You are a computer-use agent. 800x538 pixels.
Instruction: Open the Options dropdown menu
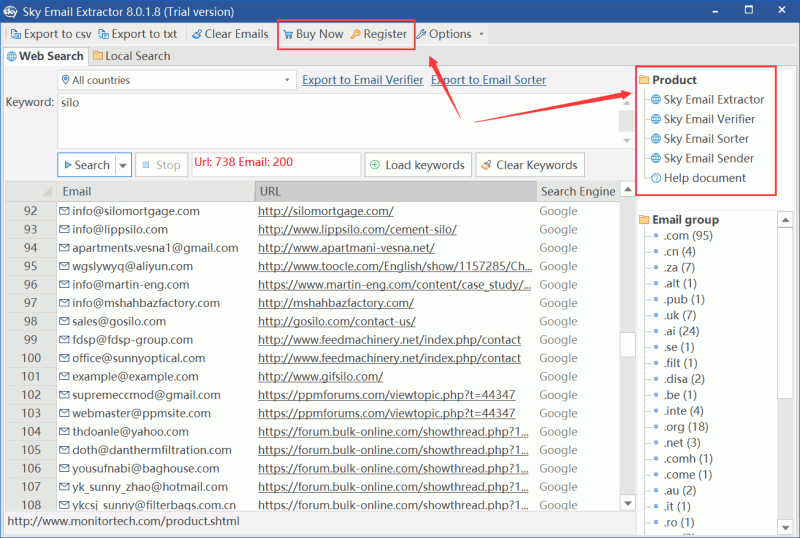coord(450,34)
